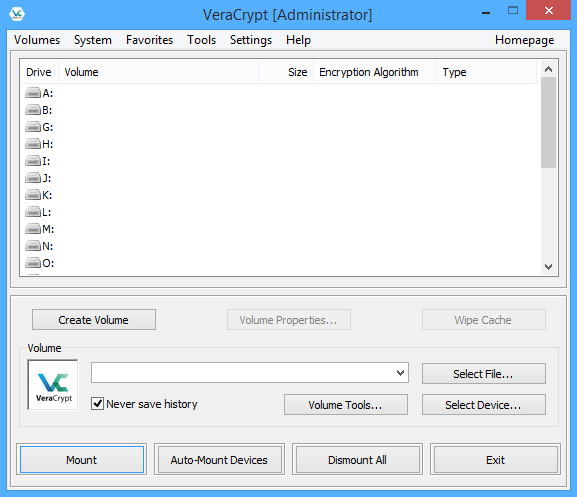Click the Encryption Algorithm column header

(375, 72)
